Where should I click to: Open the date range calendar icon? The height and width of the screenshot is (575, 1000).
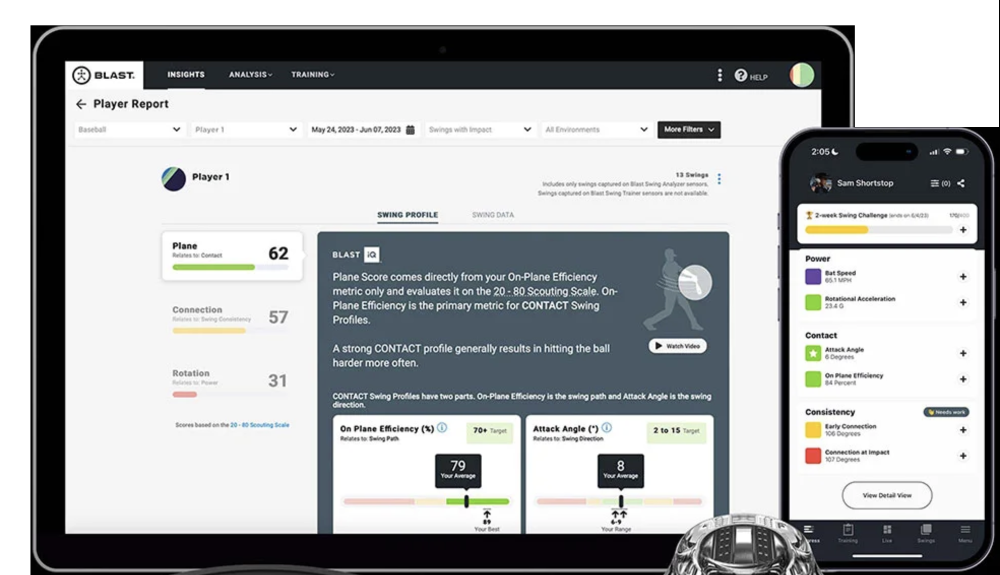(x=410, y=129)
